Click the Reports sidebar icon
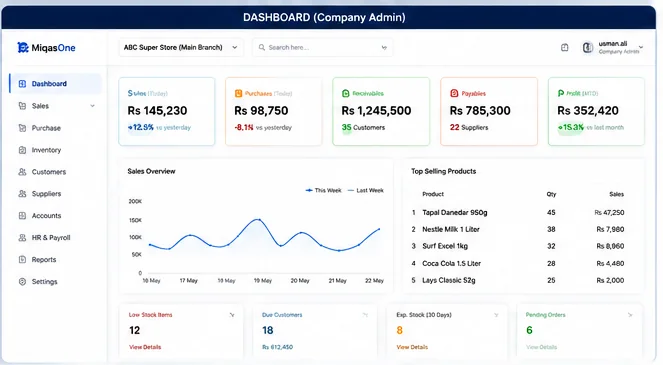 tap(22, 259)
